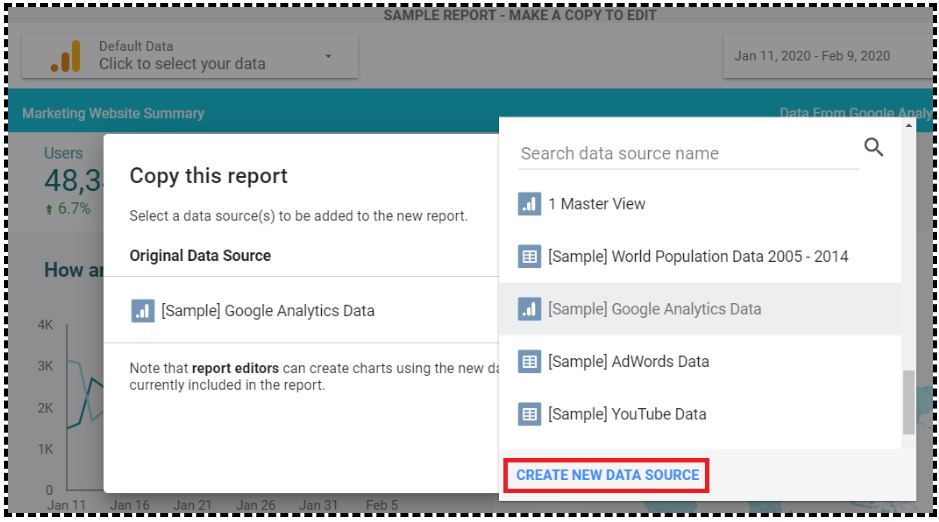This screenshot has width=939, height=522.
Task: Select [Sample] AdWords Data source
Action: pos(699,362)
